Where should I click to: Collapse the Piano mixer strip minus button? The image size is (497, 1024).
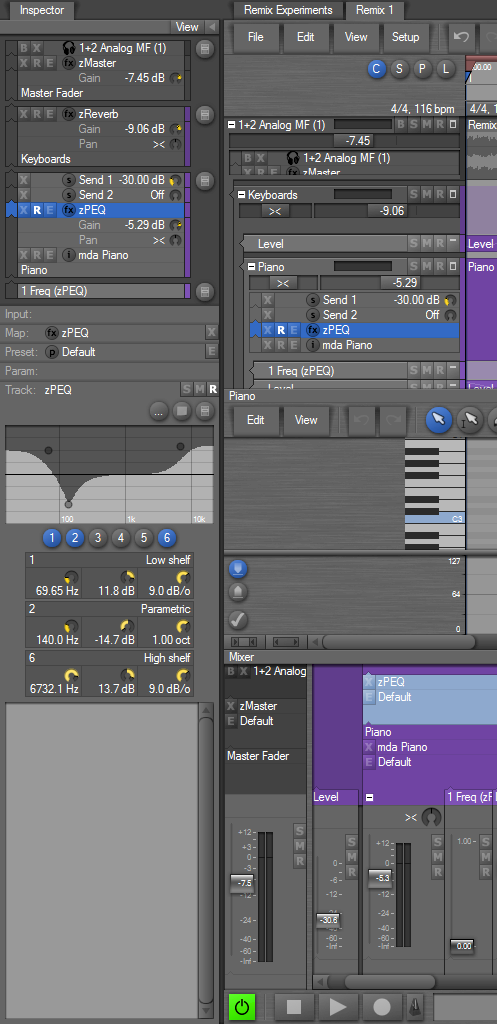pyautogui.click(x=370, y=797)
